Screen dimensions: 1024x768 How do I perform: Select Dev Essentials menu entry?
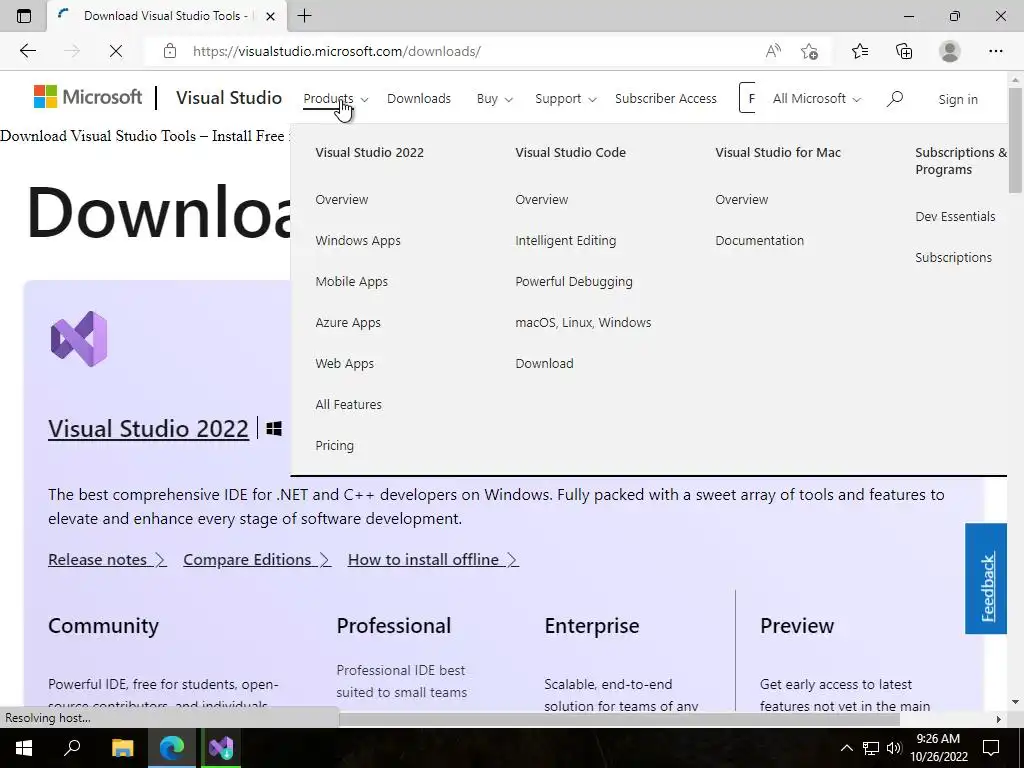[x=955, y=216]
